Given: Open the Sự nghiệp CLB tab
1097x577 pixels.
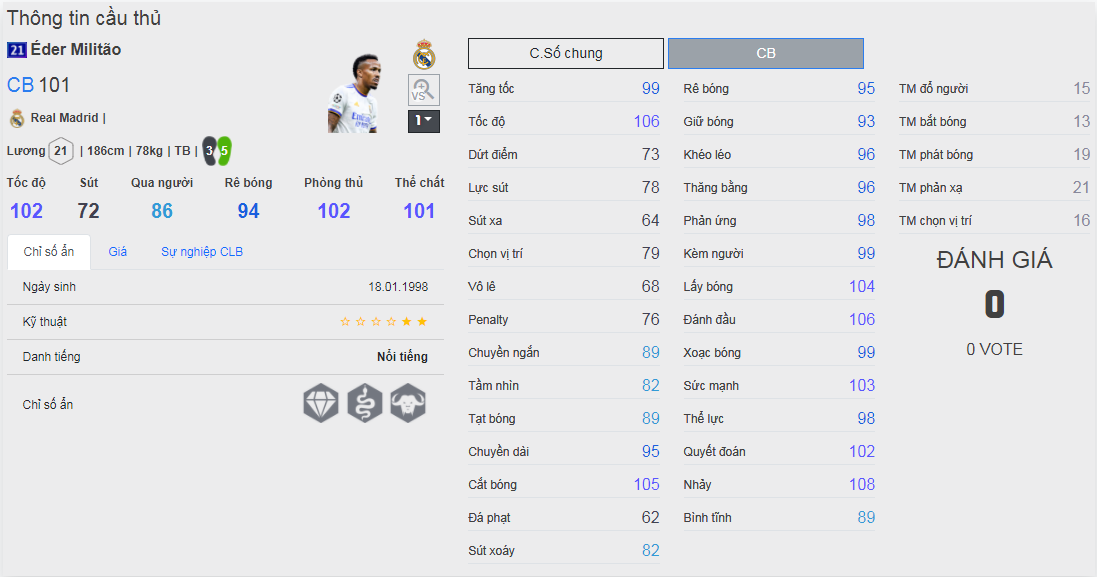Looking at the screenshot, I should pos(202,252).
